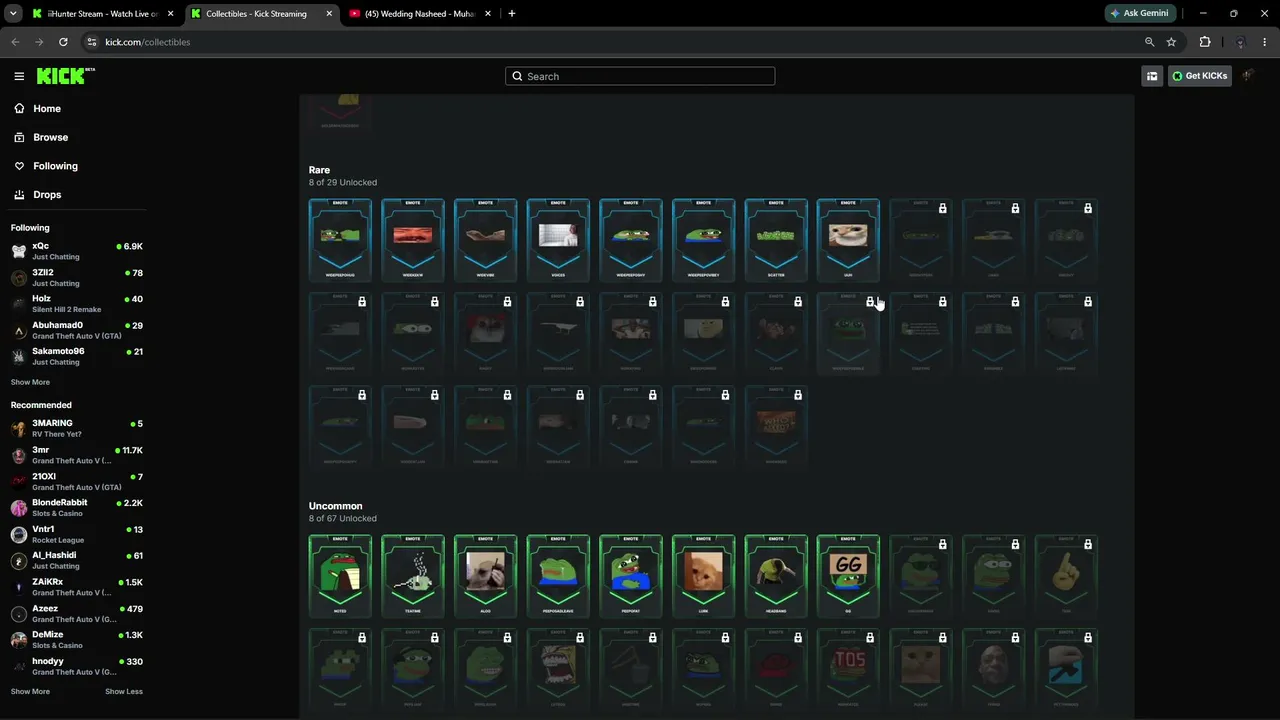Click the "8 of 67 Unlocked" Uncommon count

[x=343, y=519]
